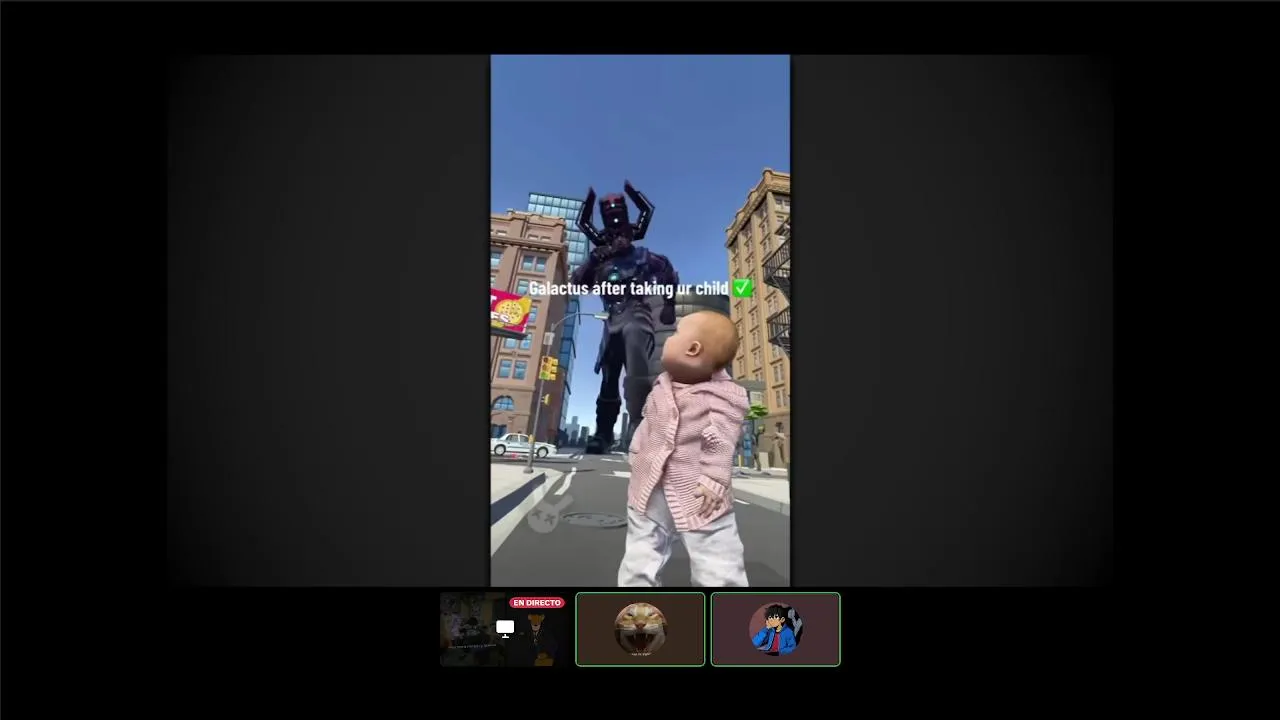Click the 'Galactus after taking ur child' caption
The width and height of the screenshot is (1280, 720).
pyautogui.click(x=640, y=288)
